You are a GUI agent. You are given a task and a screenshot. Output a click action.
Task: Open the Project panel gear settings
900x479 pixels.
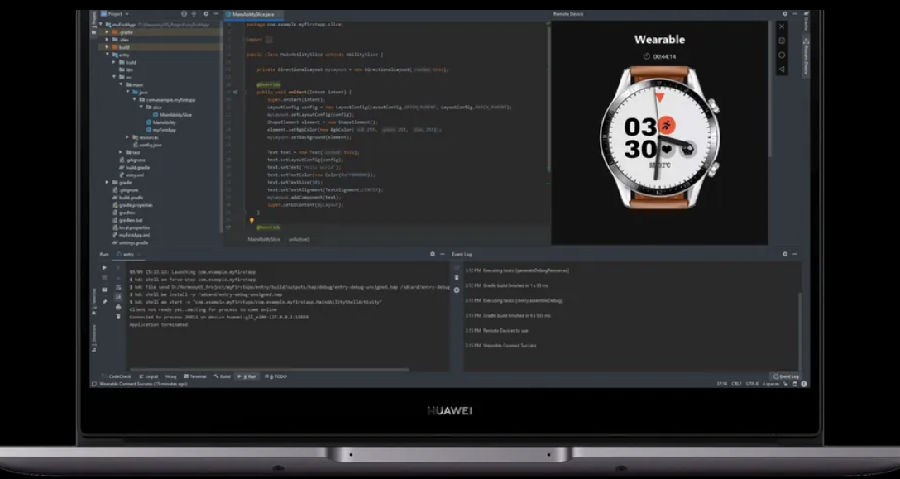(205, 14)
